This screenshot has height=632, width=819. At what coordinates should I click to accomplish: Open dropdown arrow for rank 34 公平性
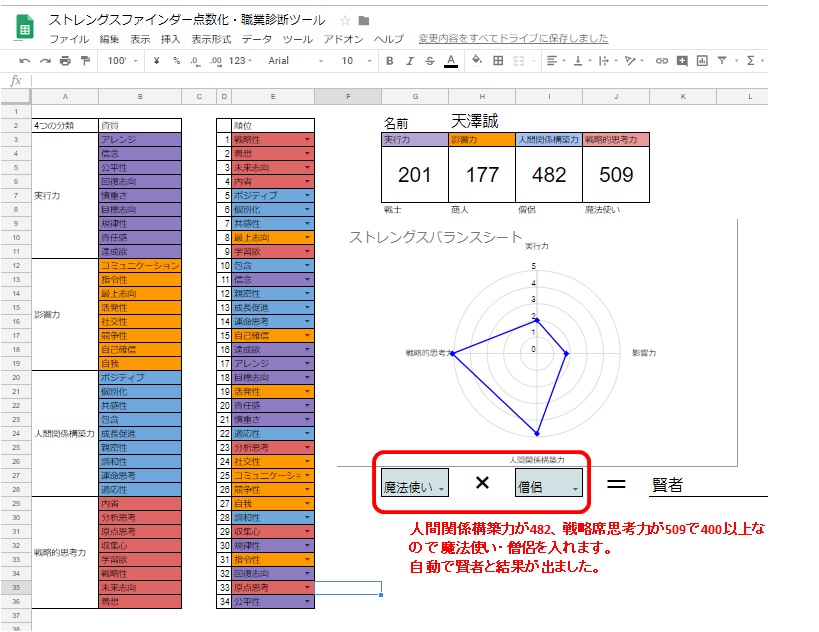tap(307, 602)
